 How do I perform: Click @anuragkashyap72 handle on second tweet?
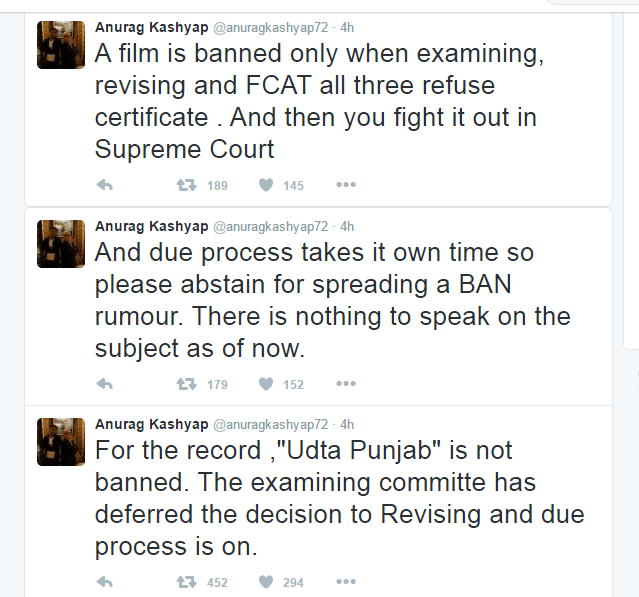click(x=269, y=227)
